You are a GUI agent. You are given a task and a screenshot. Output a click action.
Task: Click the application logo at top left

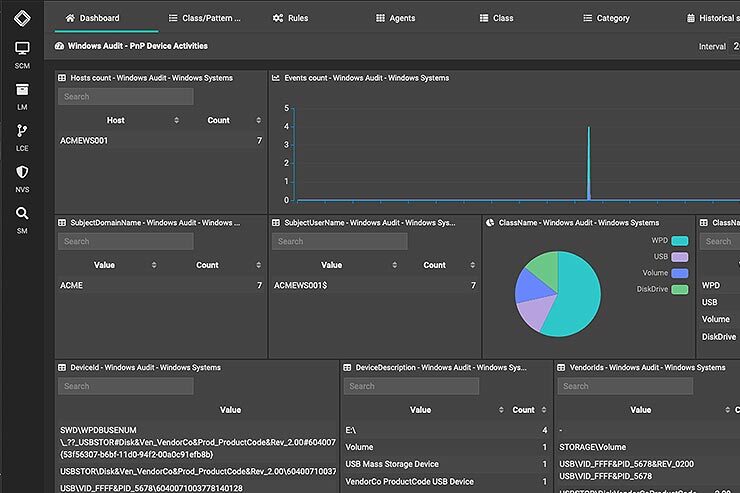point(22,16)
